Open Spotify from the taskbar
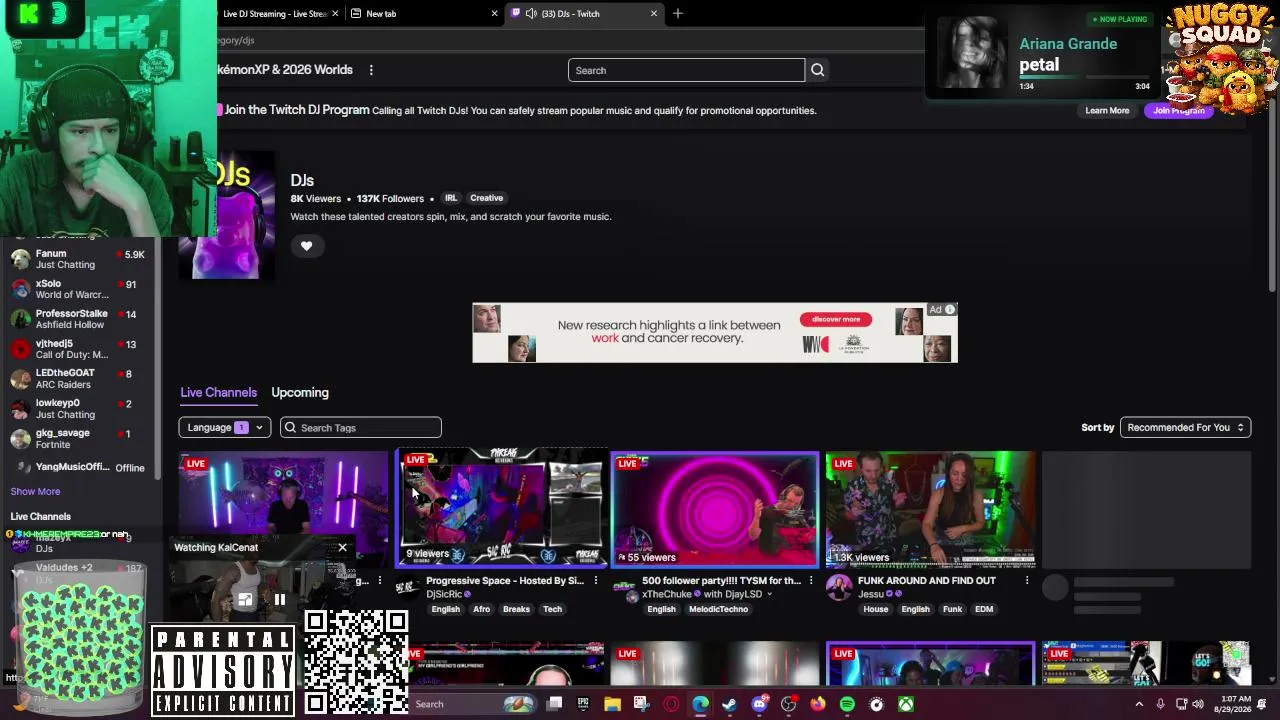 (847, 704)
